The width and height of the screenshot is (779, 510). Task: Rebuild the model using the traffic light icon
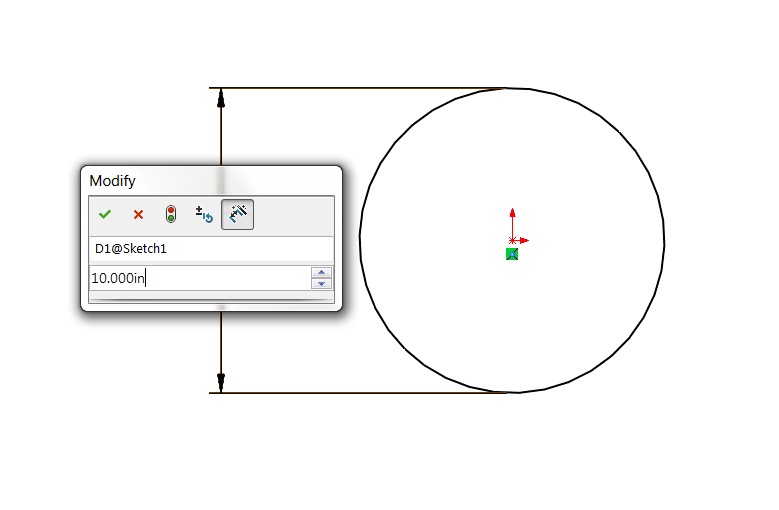(171, 215)
